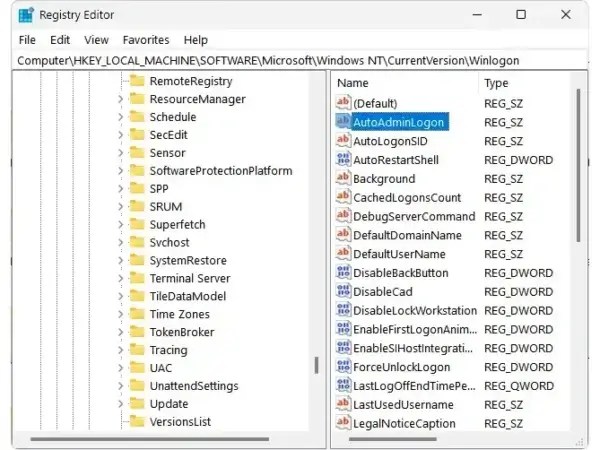Expand the SoftwareProtectionPlatform key

pyautogui.click(x=121, y=171)
